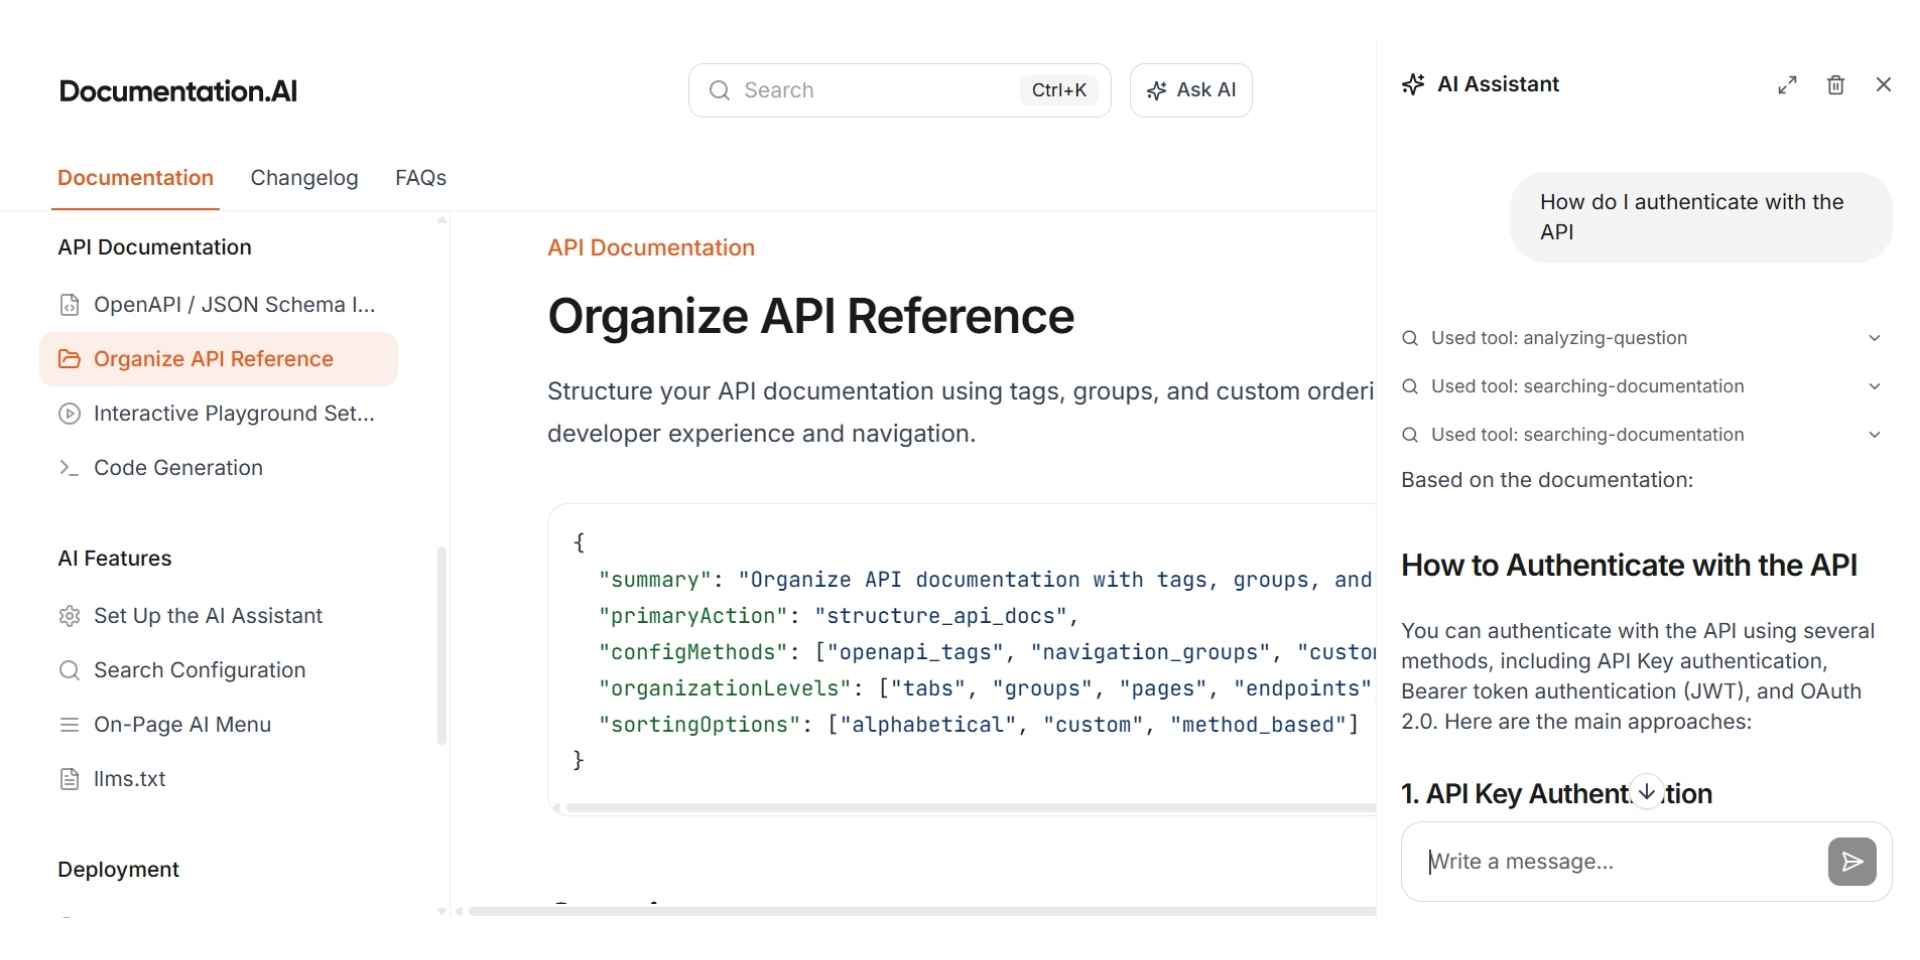This screenshot has width=1920, height=960.
Task: Expand the first 'searching-documentation' tool chevron
Action: tap(1875, 386)
